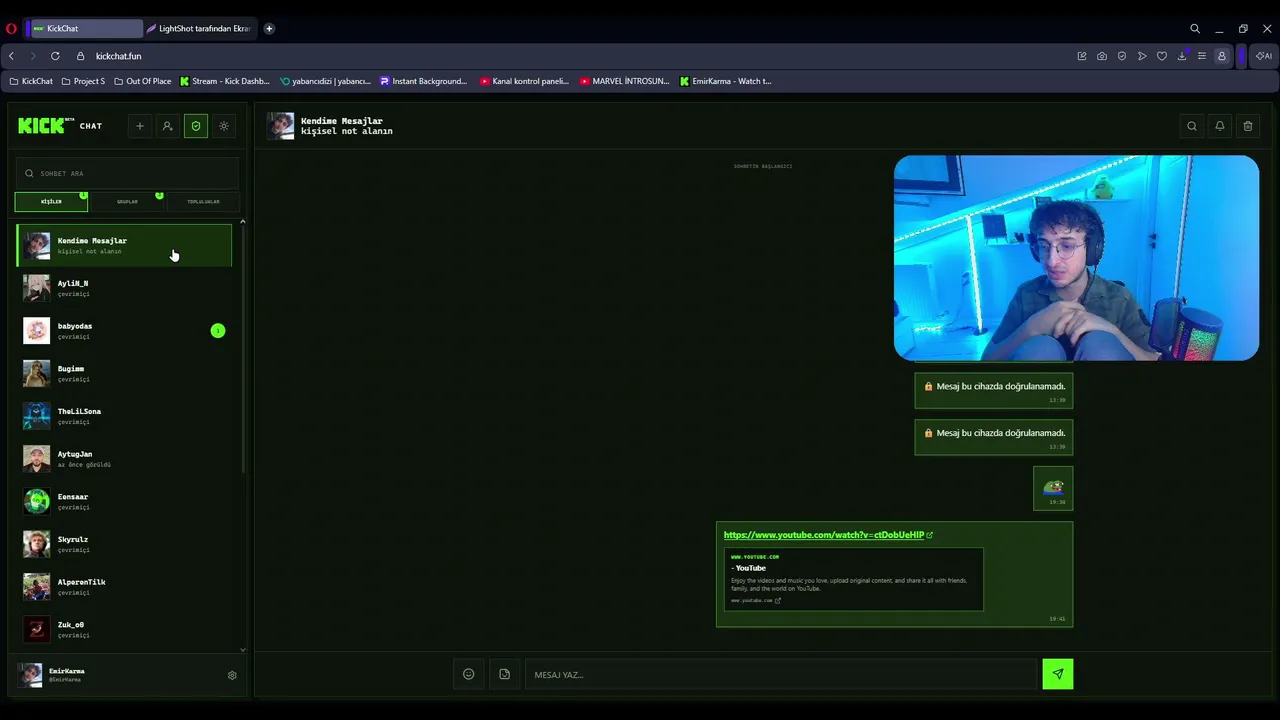Click the chat header avatar of Kendime Mesajlar

point(281,126)
